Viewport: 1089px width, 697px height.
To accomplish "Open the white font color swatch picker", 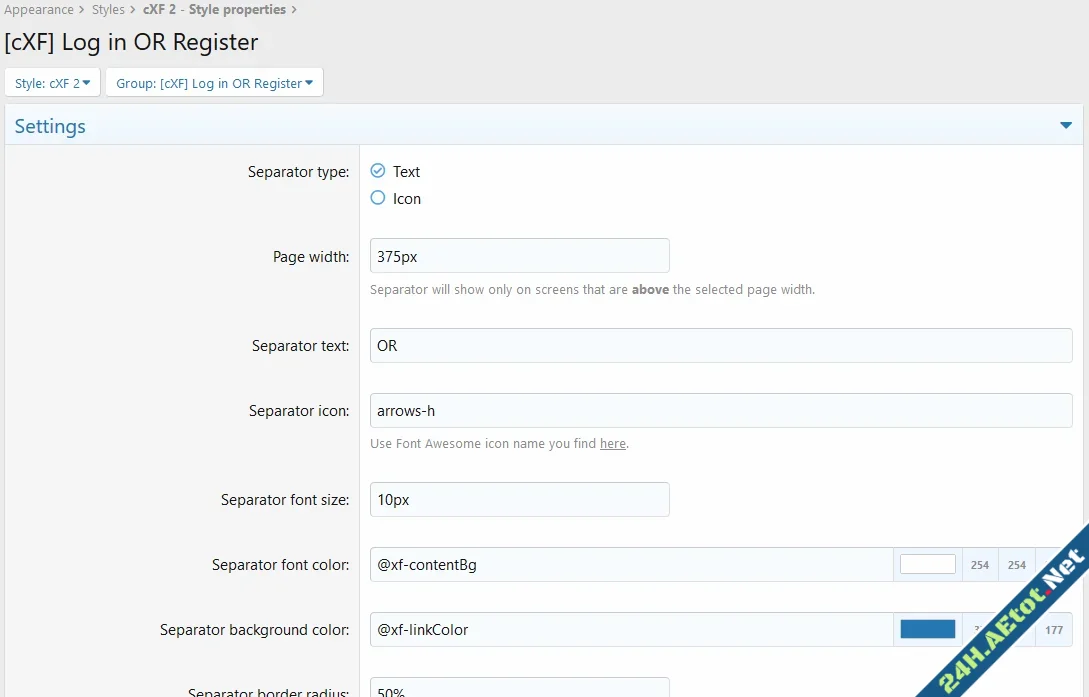I will point(927,563).
